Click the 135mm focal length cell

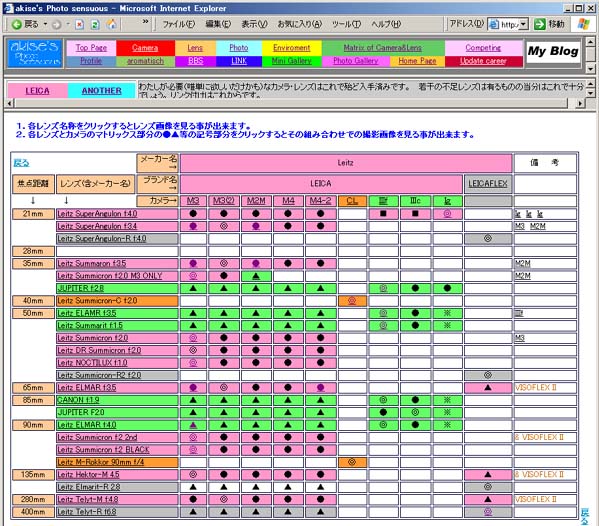click(x=33, y=474)
